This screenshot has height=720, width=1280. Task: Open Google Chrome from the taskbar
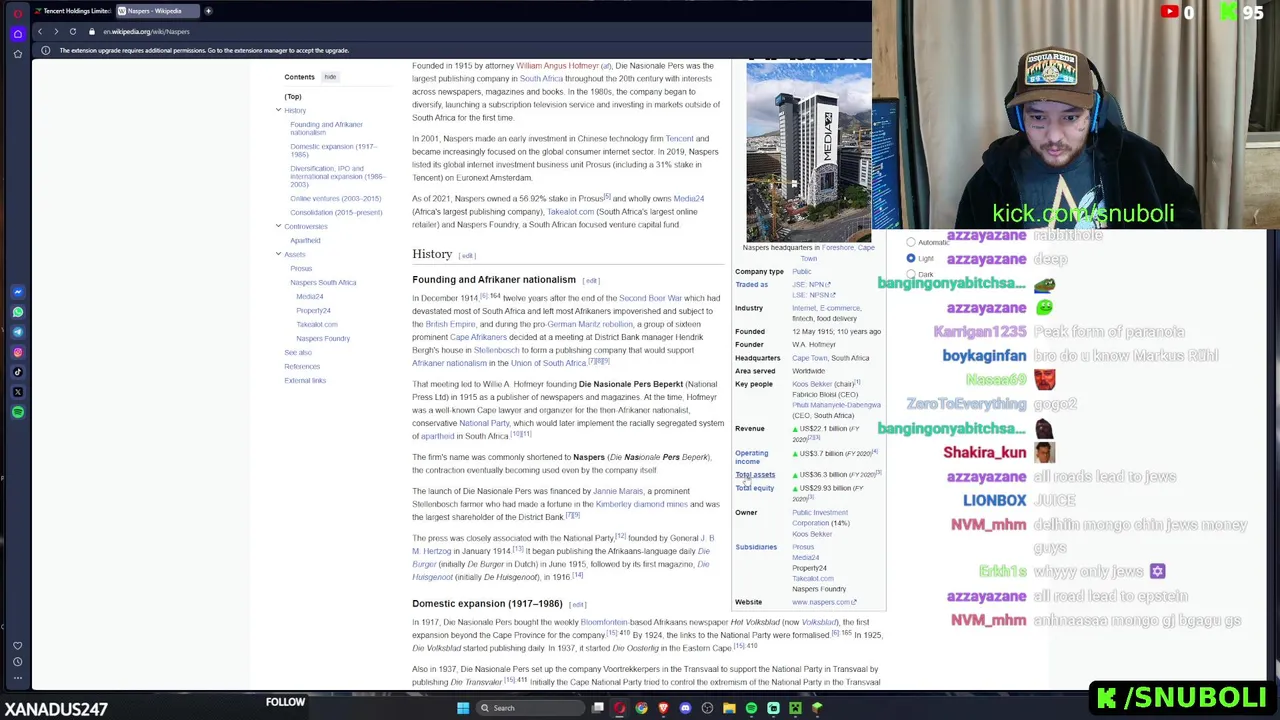pos(642,708)
